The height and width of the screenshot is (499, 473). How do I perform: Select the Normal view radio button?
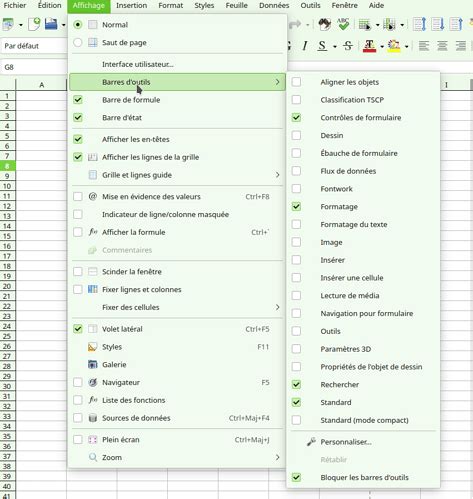pyautogui.click(x=78, y=25)
